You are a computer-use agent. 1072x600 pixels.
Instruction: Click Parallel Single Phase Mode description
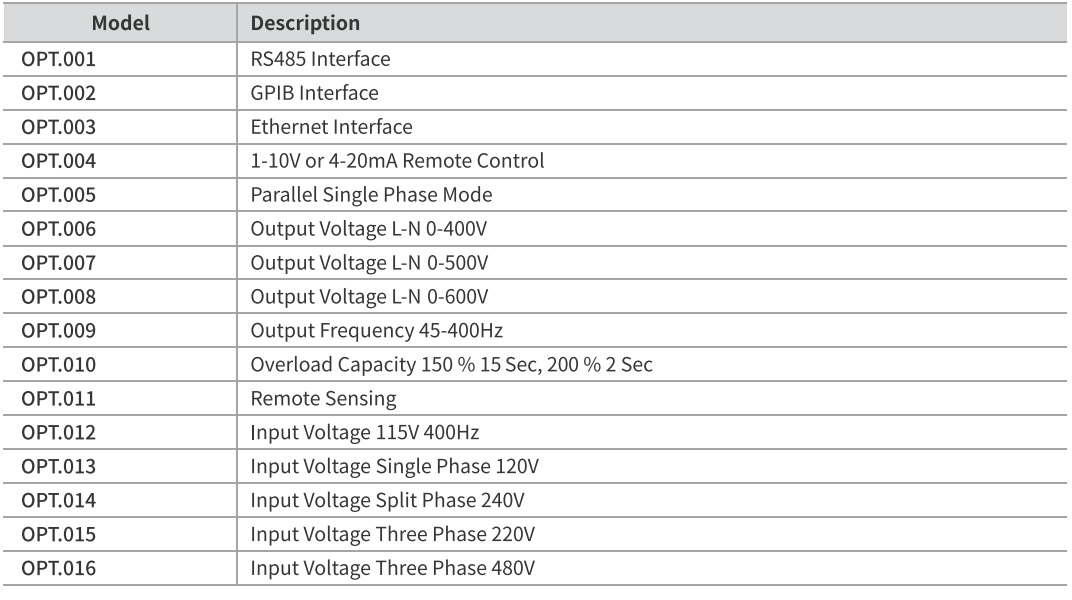[x=371, y=195]
